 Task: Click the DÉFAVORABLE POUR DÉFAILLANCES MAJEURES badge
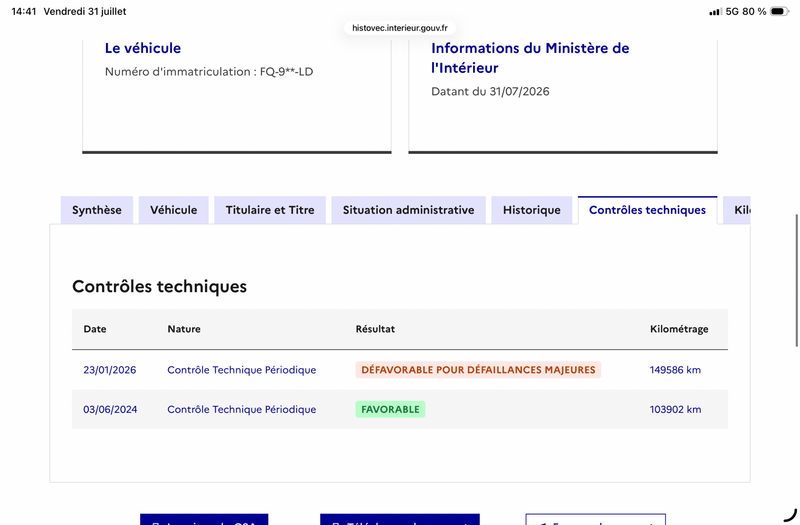click(x=478, y=370)
